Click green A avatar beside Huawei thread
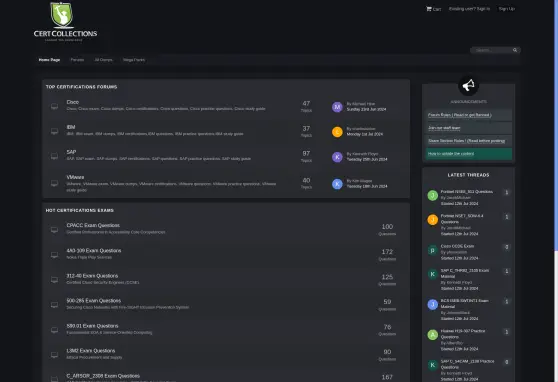Viewport: 558px width, 382px height. tap(432, 335)
